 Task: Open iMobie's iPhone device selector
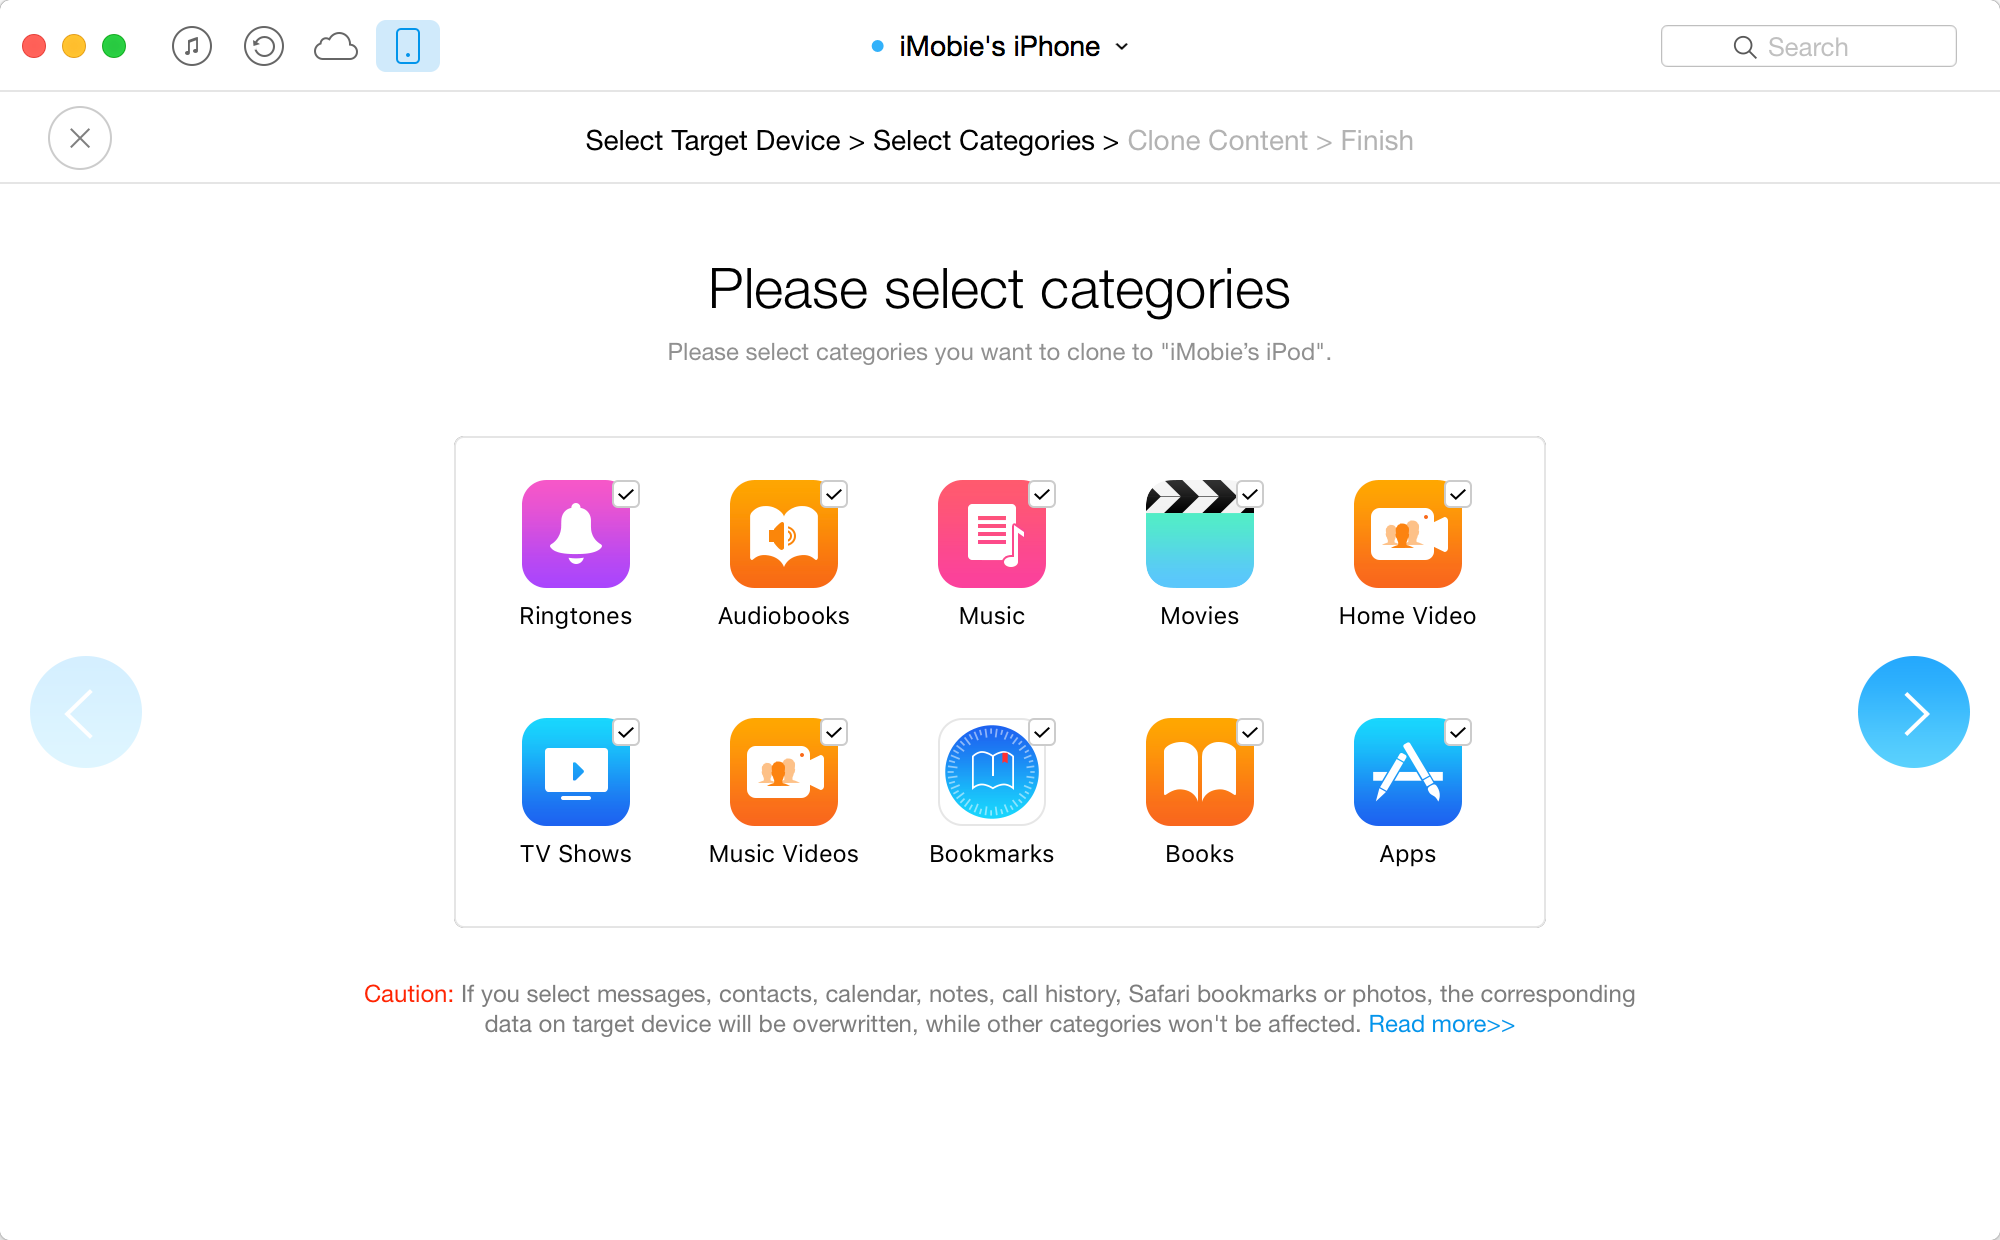click(x=1000, y=46)
